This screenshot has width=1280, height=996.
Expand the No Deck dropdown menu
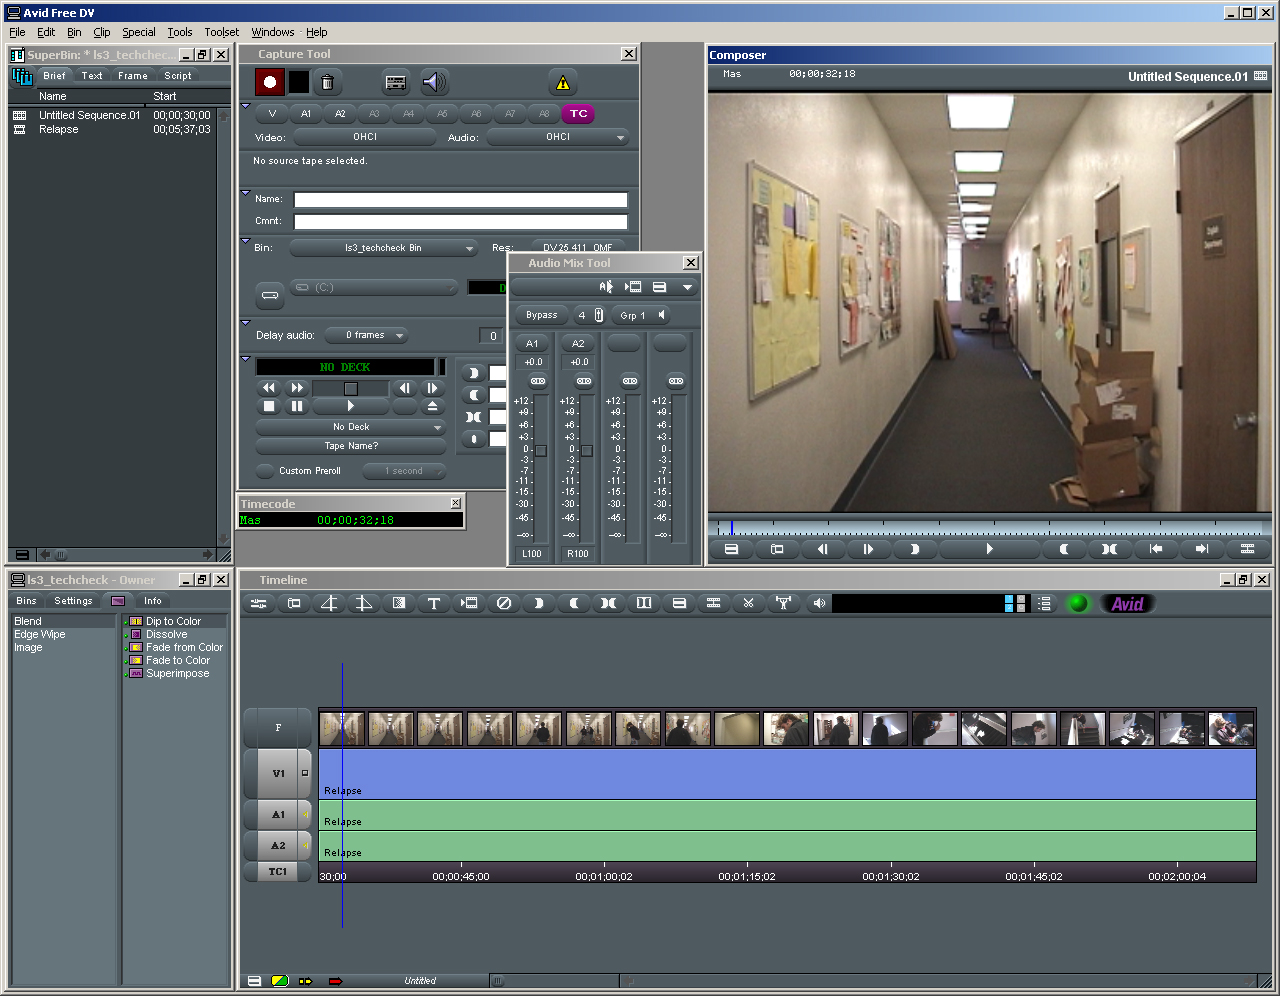(351, 427)
